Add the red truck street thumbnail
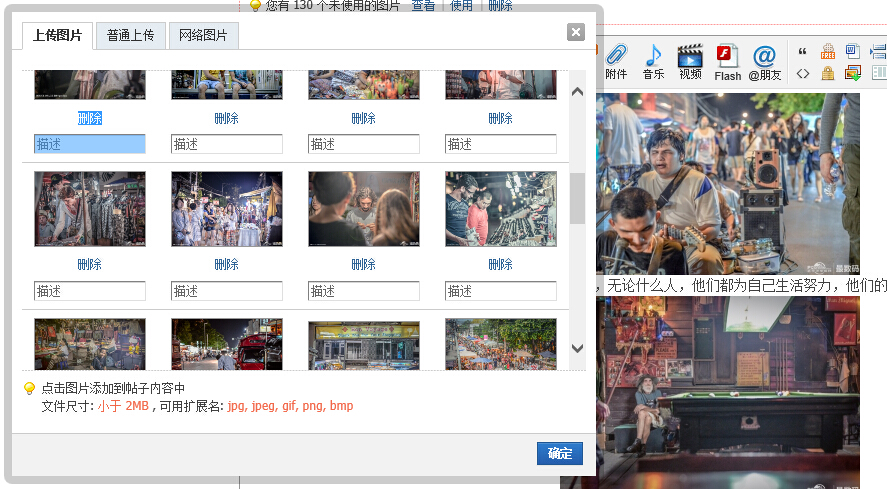Viewport: 887px width, 489px height. point(227,344)
